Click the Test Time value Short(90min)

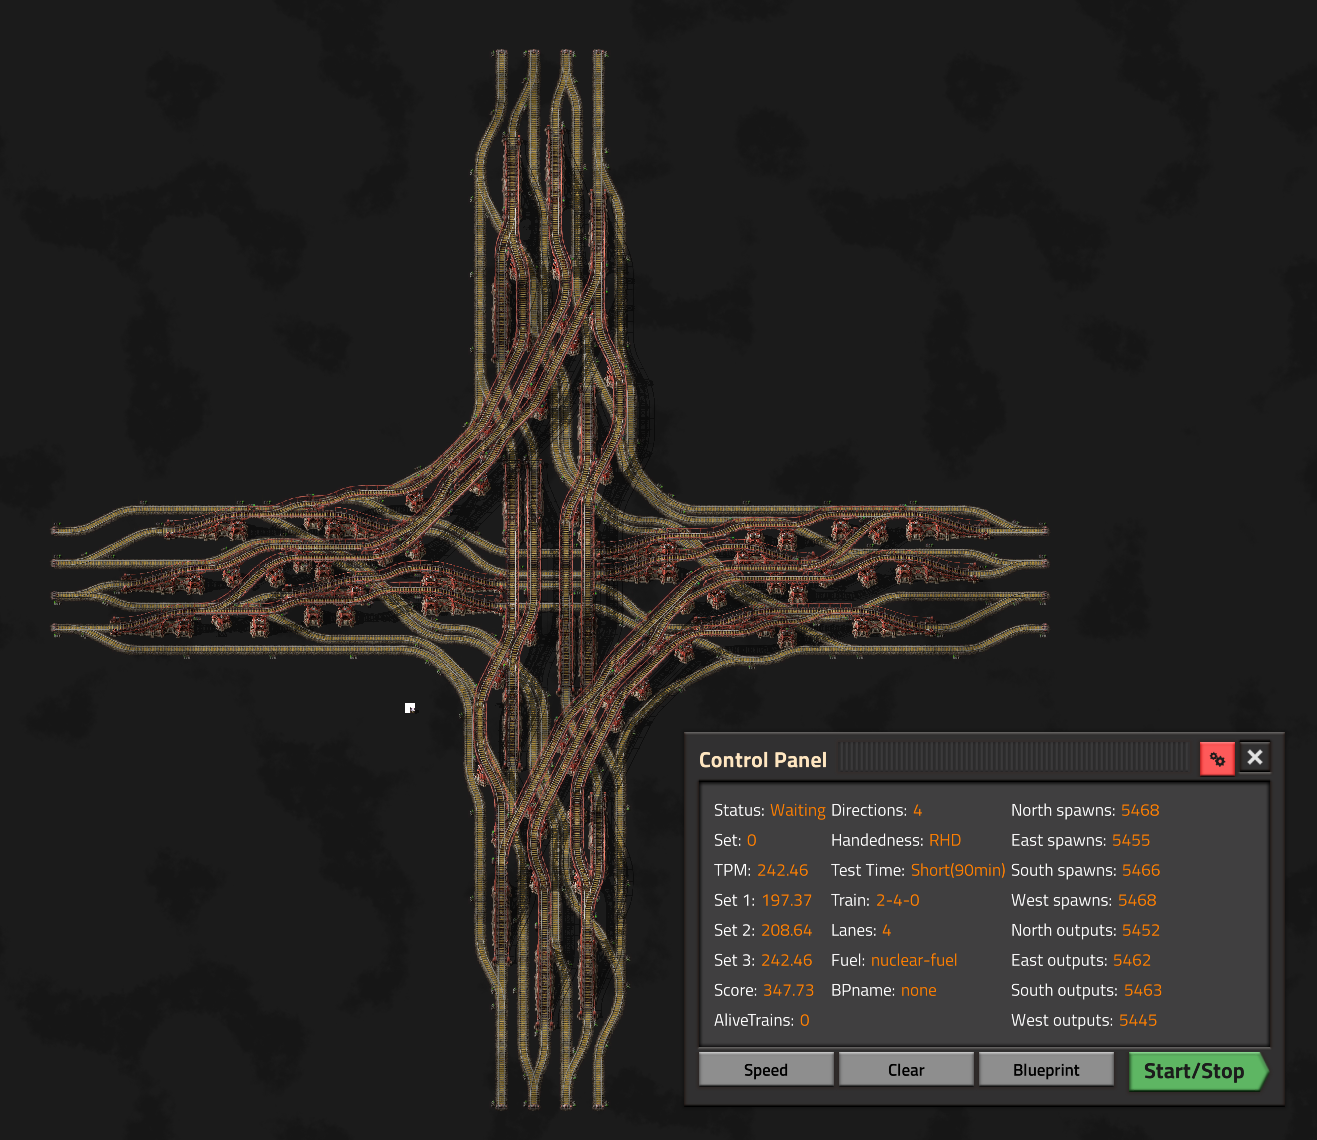(957, 870)
